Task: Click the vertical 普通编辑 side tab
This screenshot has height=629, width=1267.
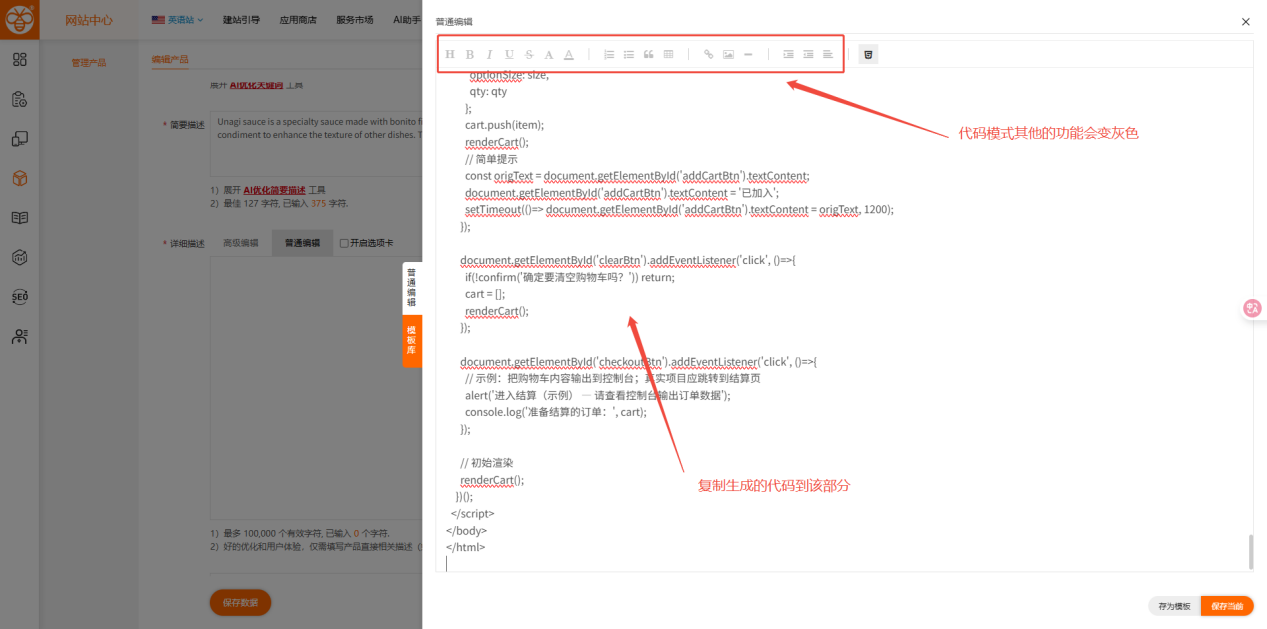Action: pos(411,288)
